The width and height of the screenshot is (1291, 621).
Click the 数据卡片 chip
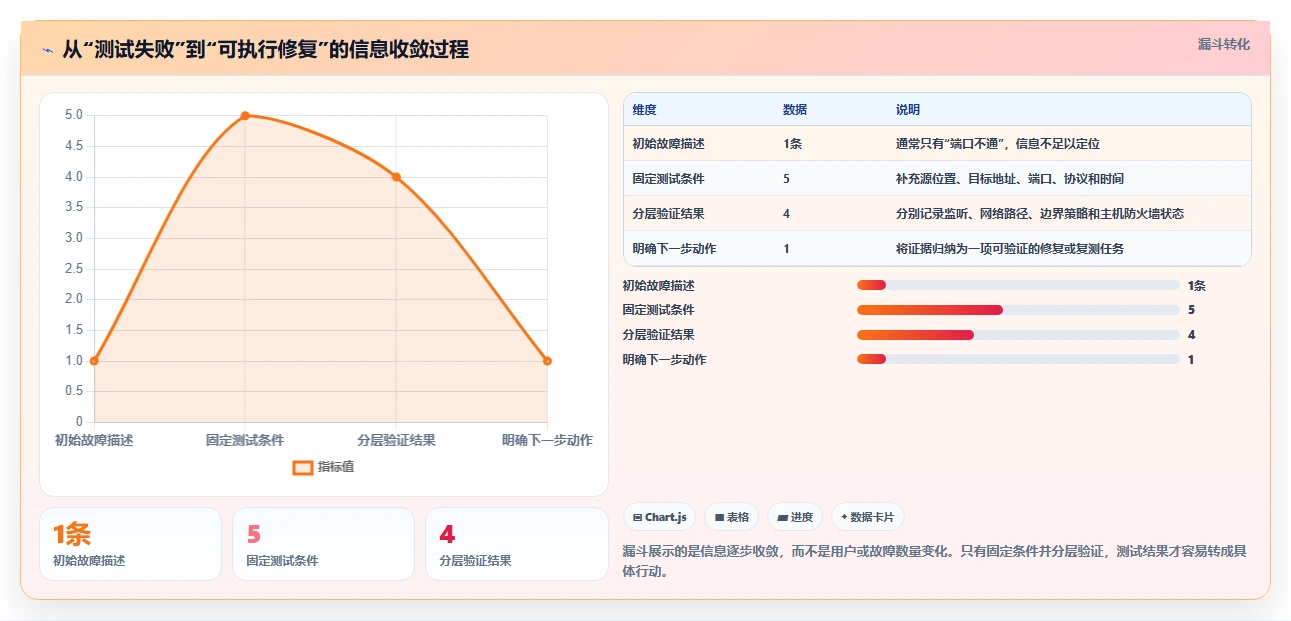[868, 517]
